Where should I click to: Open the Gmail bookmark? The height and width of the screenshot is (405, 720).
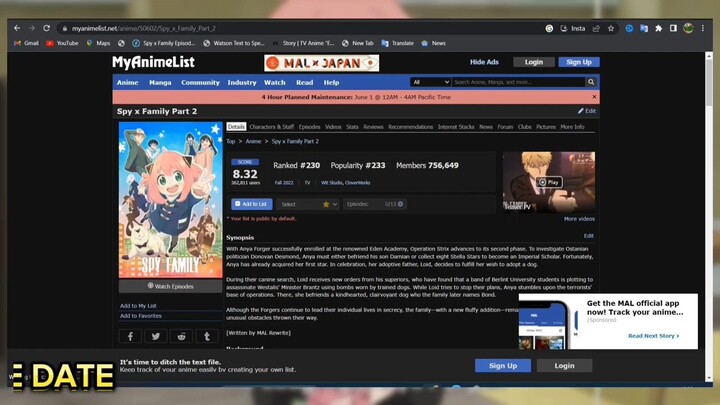[x=26, y=43]
